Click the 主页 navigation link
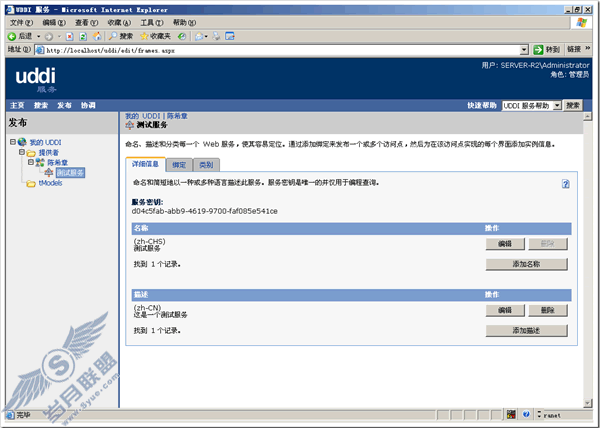 point(17,105)
